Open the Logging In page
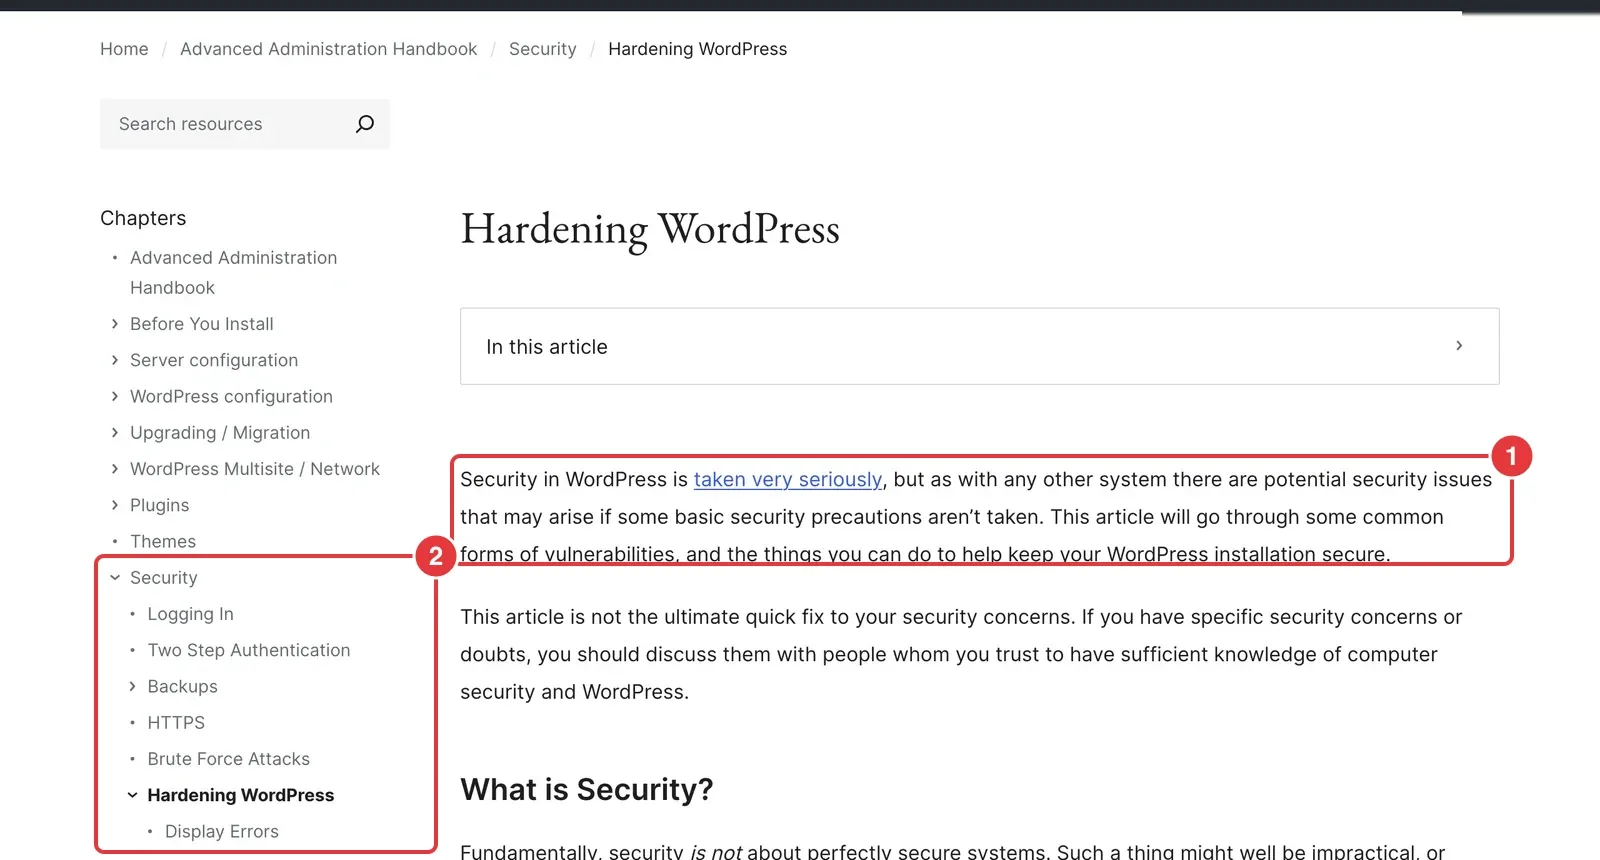This screenshot has height=860, width=1600. (x=190, y=614)
